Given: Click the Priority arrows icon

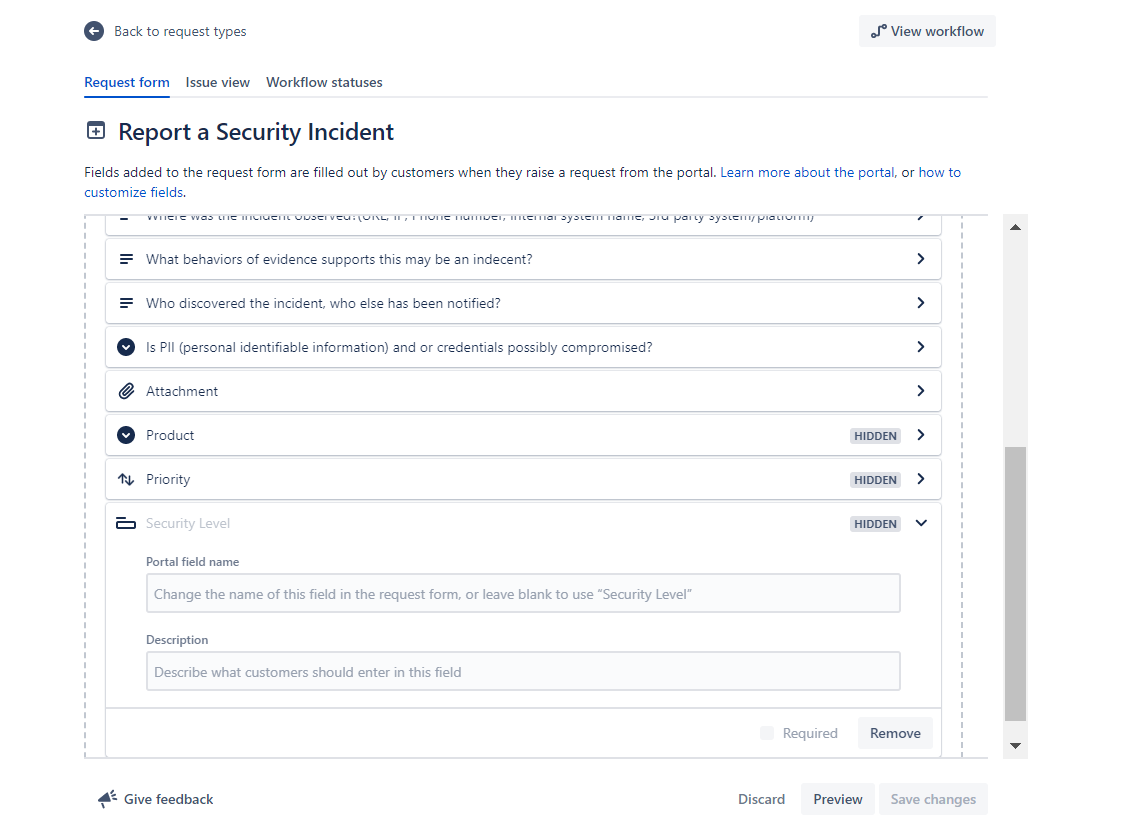Looking at the screenshot, I should tap(126, 479).
